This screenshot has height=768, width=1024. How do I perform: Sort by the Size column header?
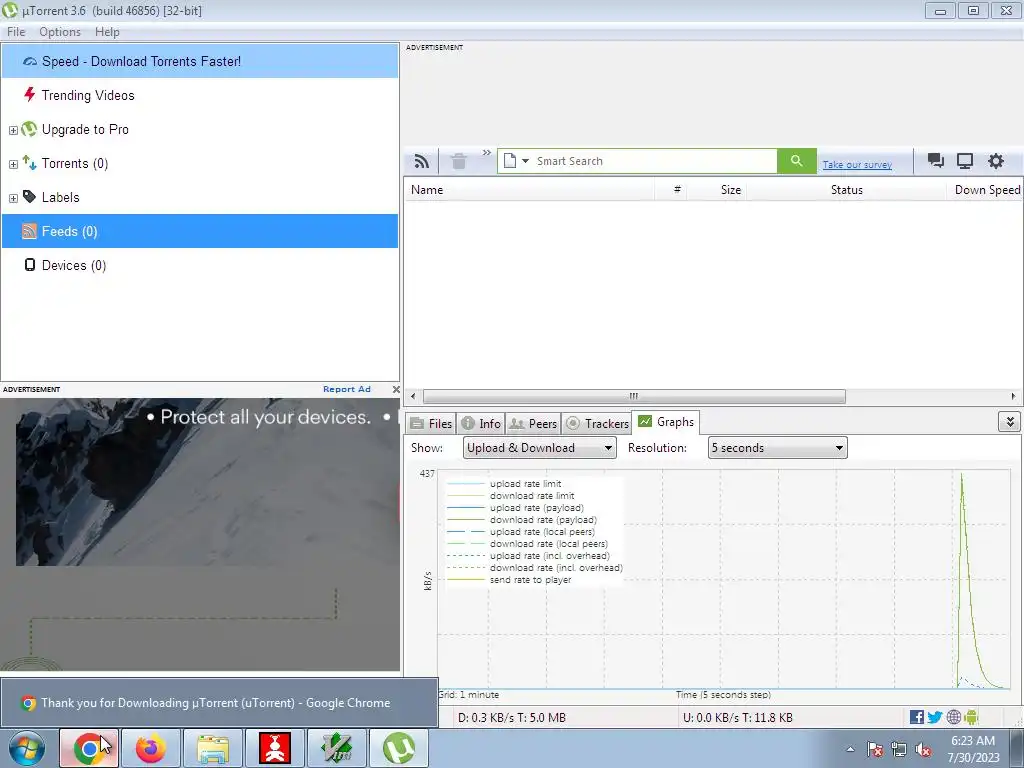(716, 190)
